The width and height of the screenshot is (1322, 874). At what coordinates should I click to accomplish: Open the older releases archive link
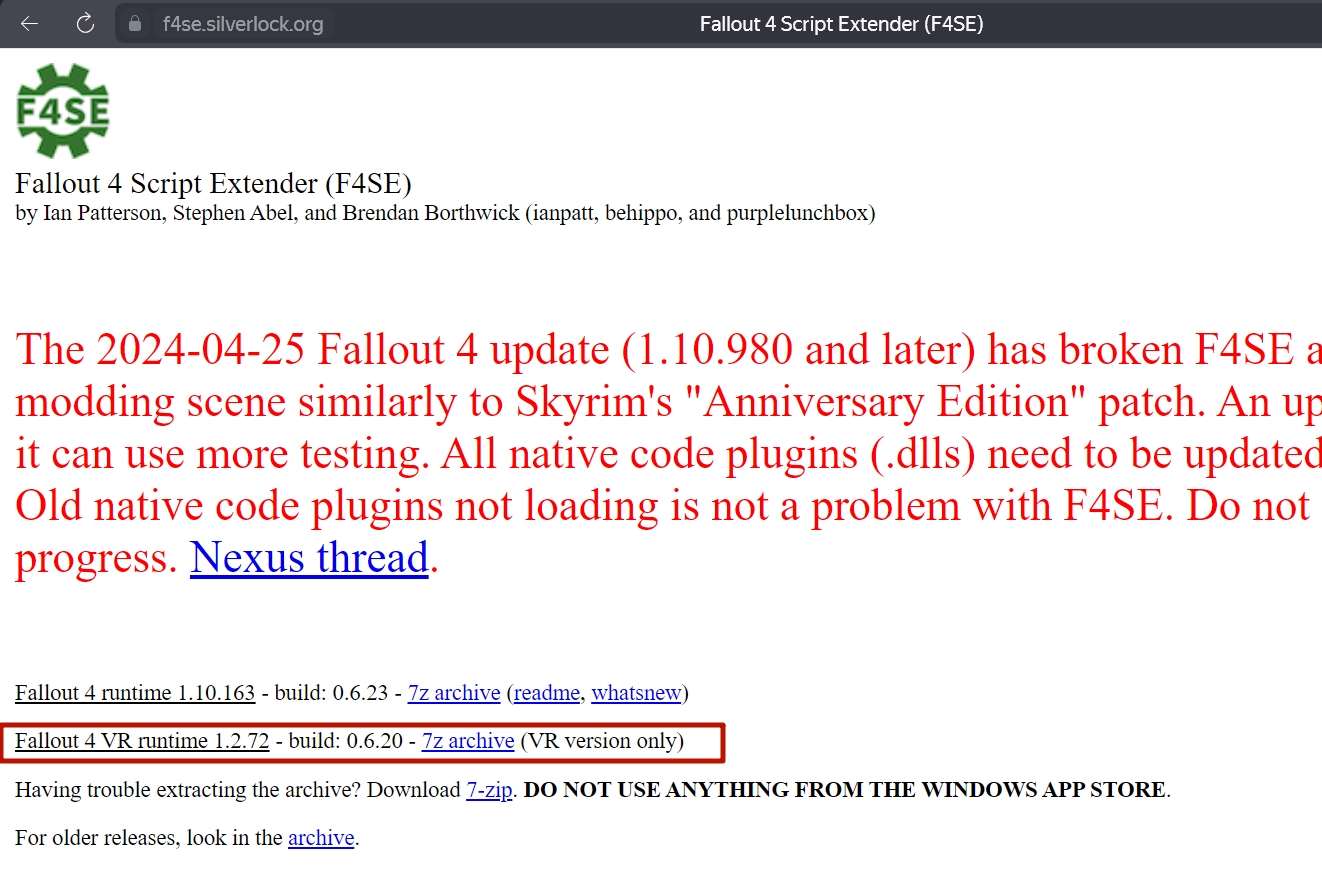pos(321,837)
